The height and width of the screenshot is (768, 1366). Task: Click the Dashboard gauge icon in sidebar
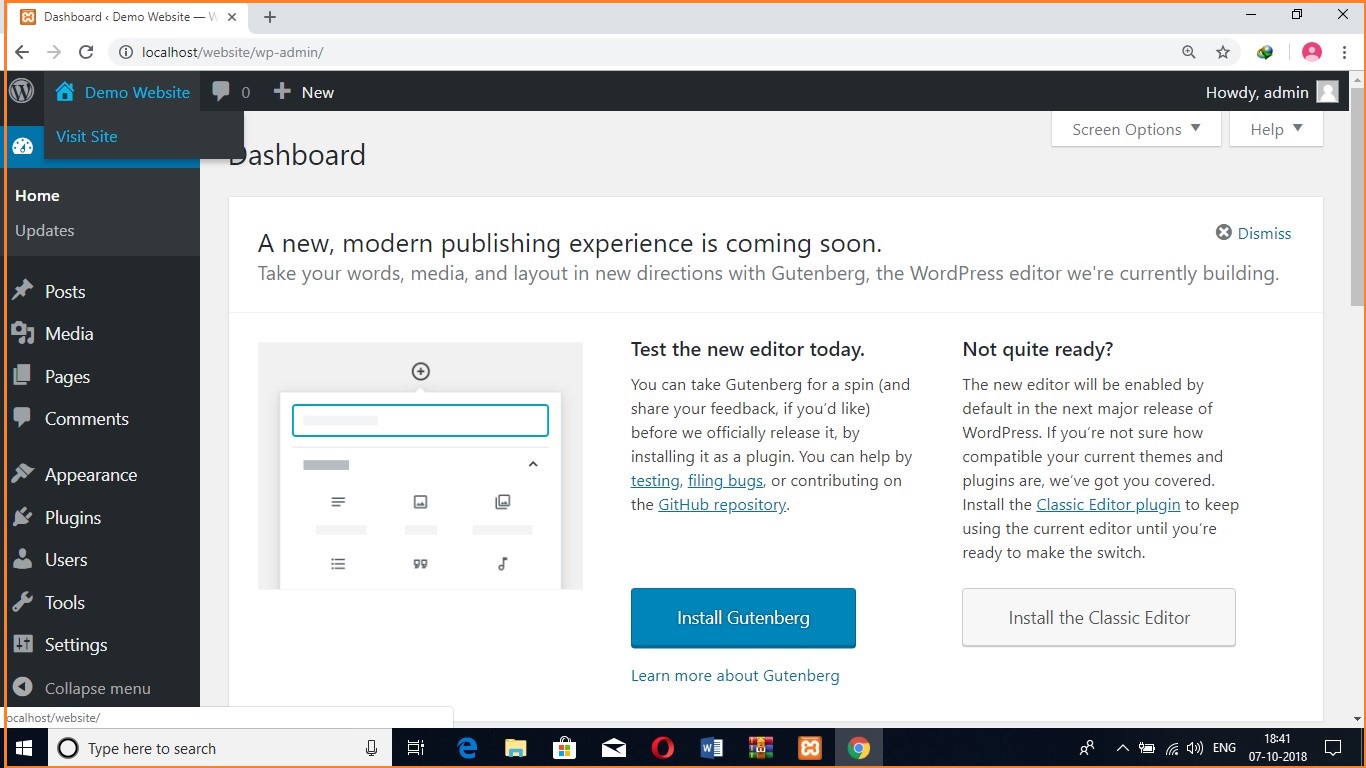tap(22, 147)
